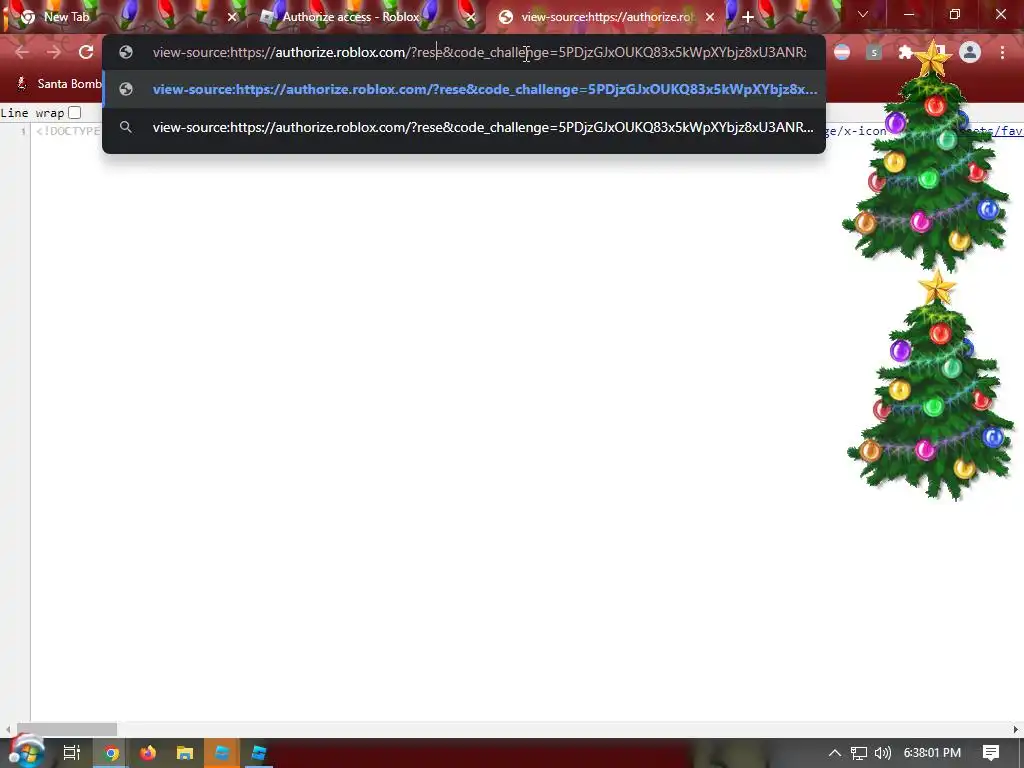Close the Authorize access - Roblox tab
Screen dimensions: 1024x768
(x=470, y=18)
